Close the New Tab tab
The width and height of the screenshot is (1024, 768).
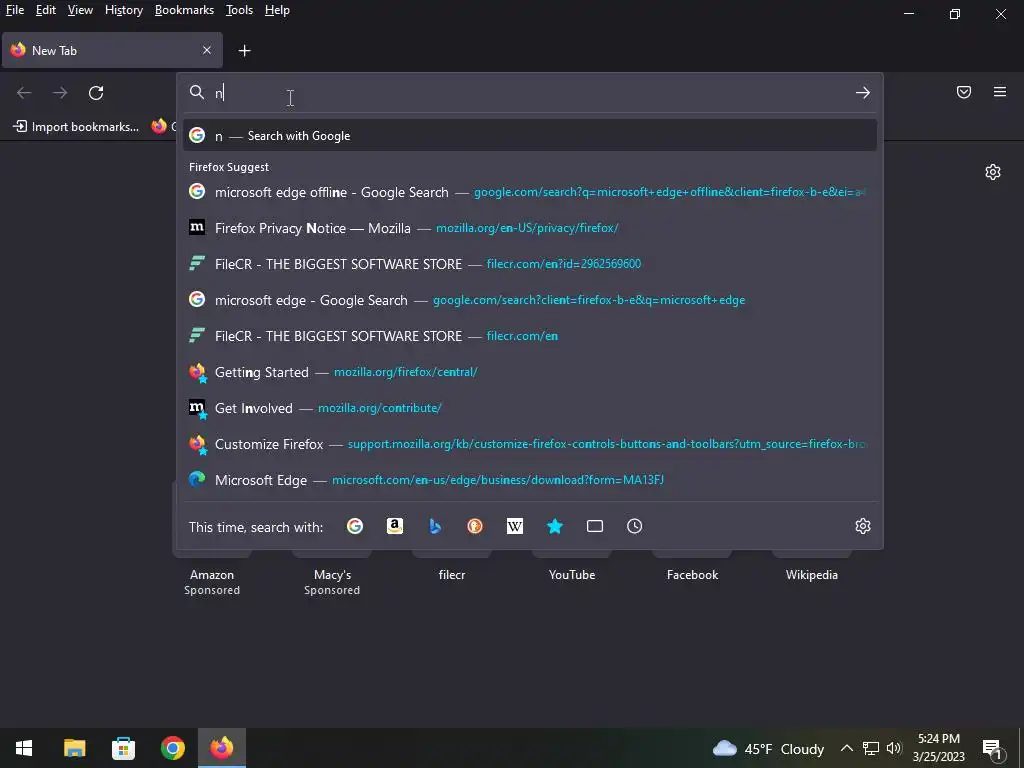207,50
